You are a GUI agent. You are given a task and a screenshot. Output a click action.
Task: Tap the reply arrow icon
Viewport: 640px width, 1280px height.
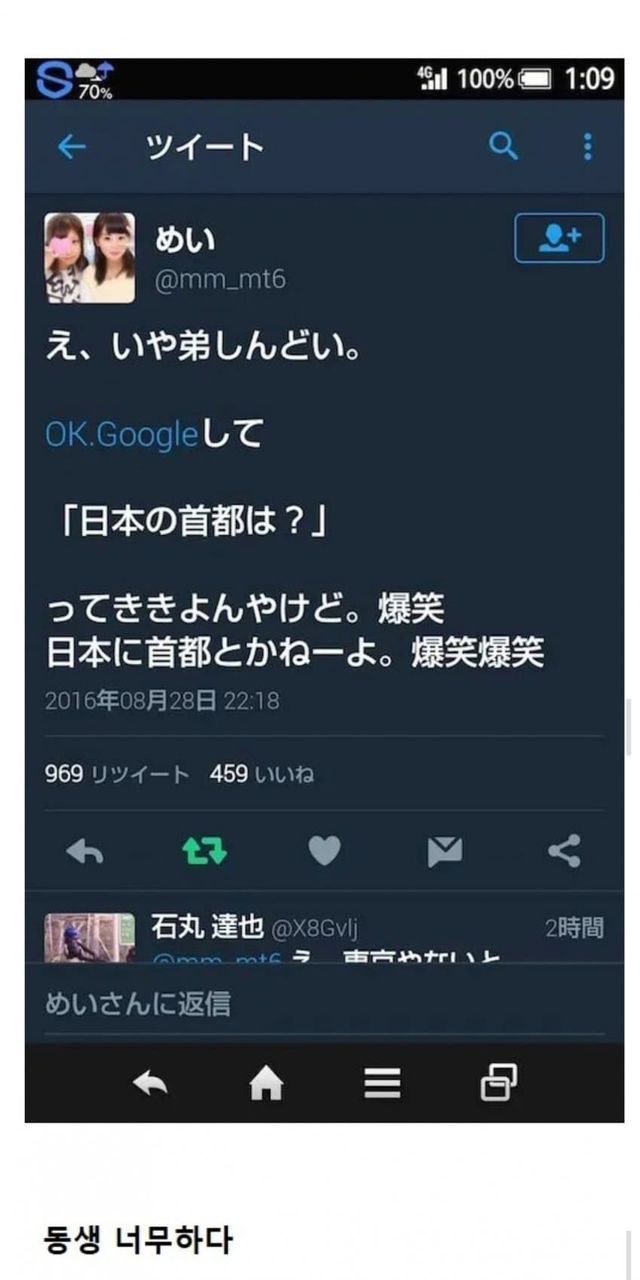coord(85,851)
